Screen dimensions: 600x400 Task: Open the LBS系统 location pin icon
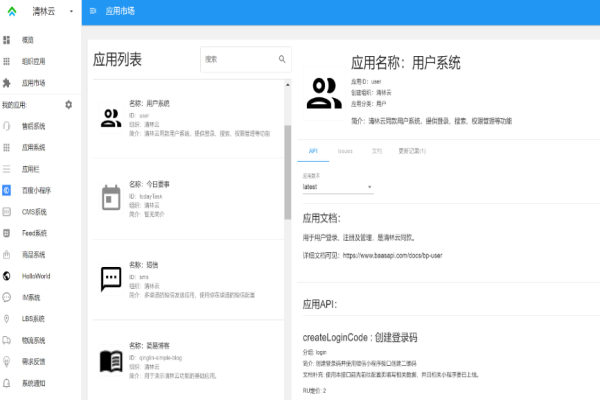pyautogui.click(x=7, y=319)
